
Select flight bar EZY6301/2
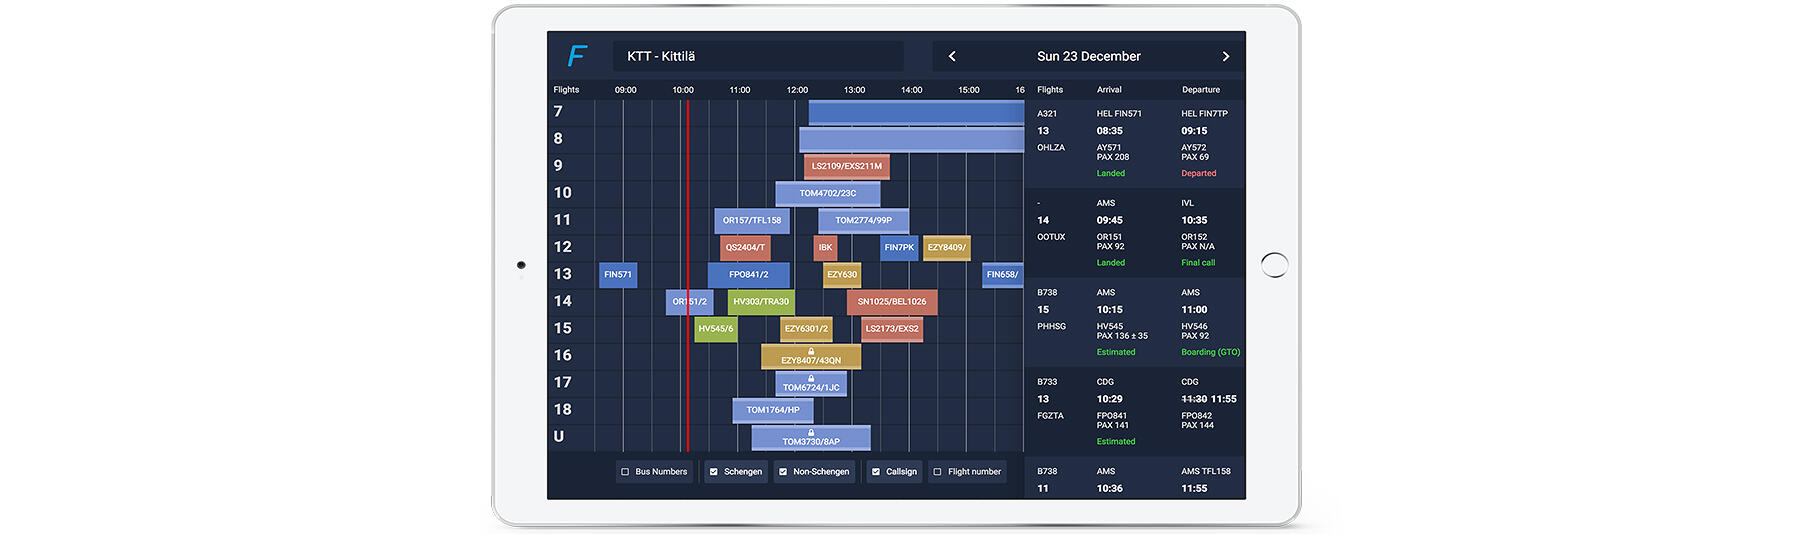[806, 328]
